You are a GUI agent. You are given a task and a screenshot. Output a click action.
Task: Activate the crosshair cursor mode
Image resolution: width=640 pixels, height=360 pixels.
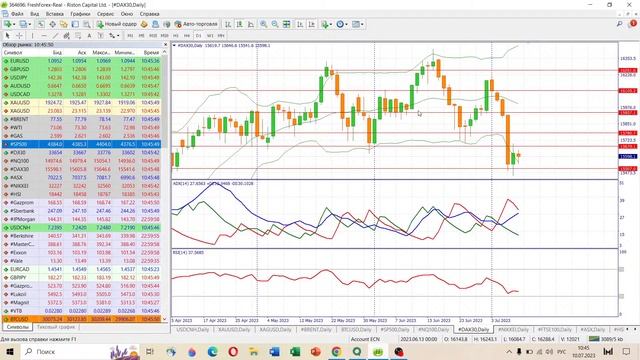click(x=19, y=36)
